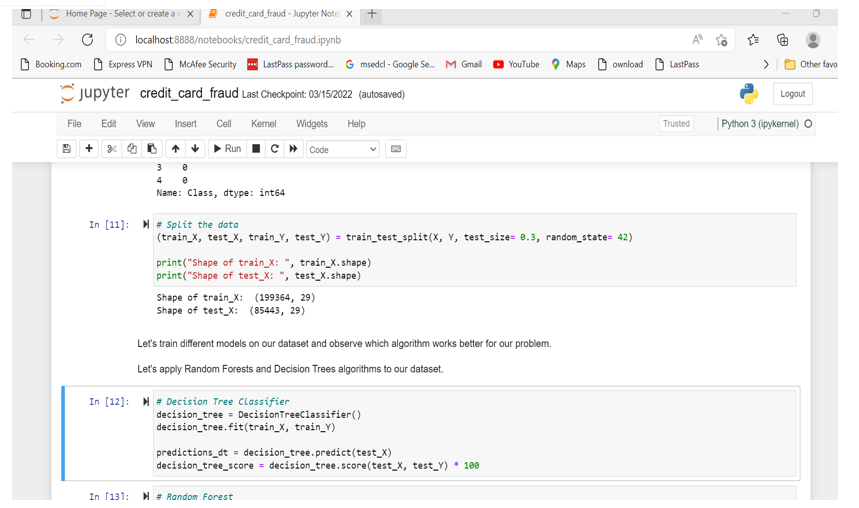Click the Run button

[x=228, y=149]
